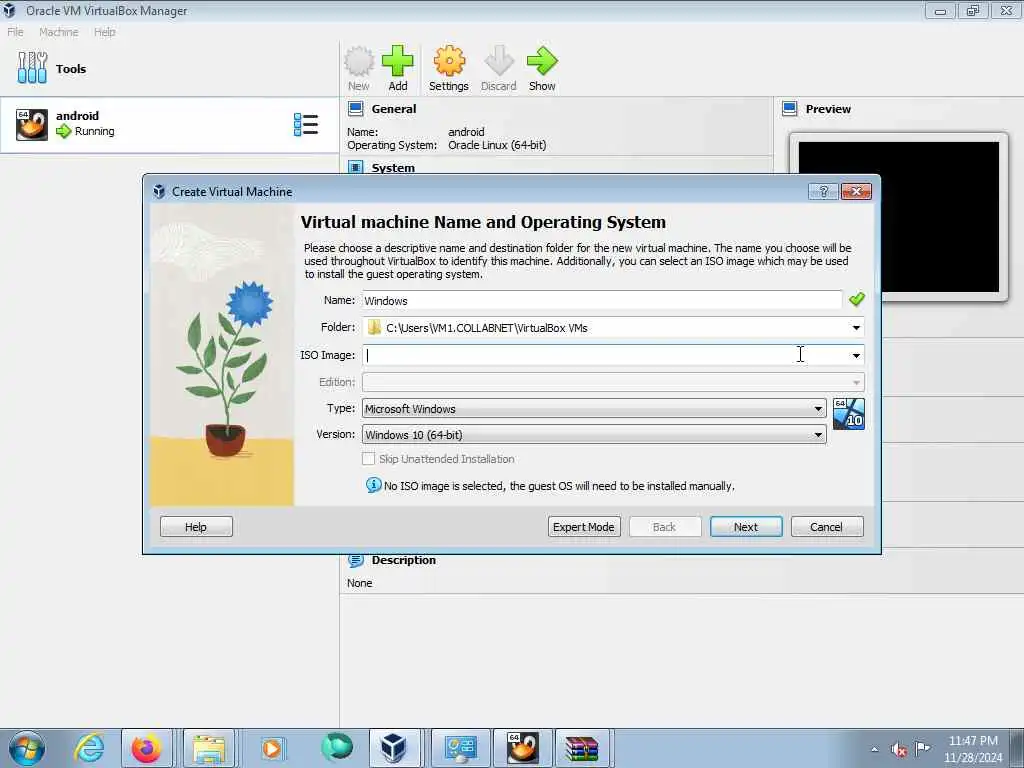Viewport: 1024px width, 768px height.
Task: Expand the Folder dropdown arrow
Action: [x=856, y=328]
